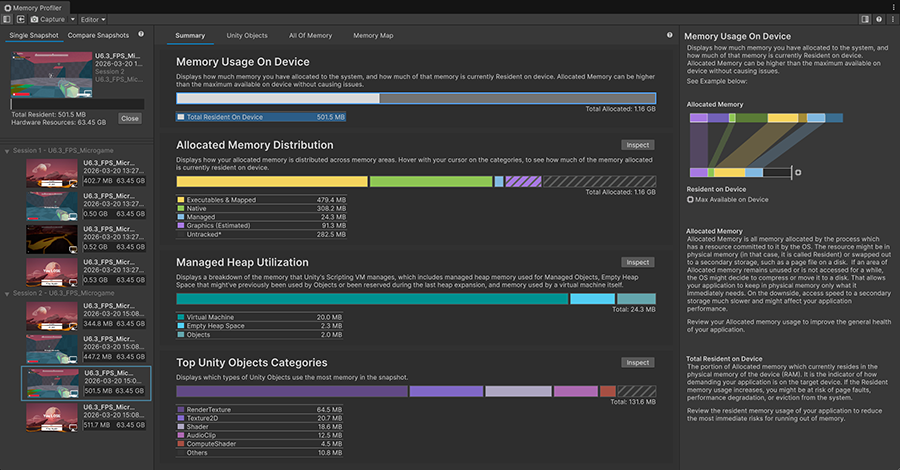Click the yellow Executables & Mapped bar segment
Image resolution: width=900 pixels, height=470 pixels.
[x=272, y=181]
